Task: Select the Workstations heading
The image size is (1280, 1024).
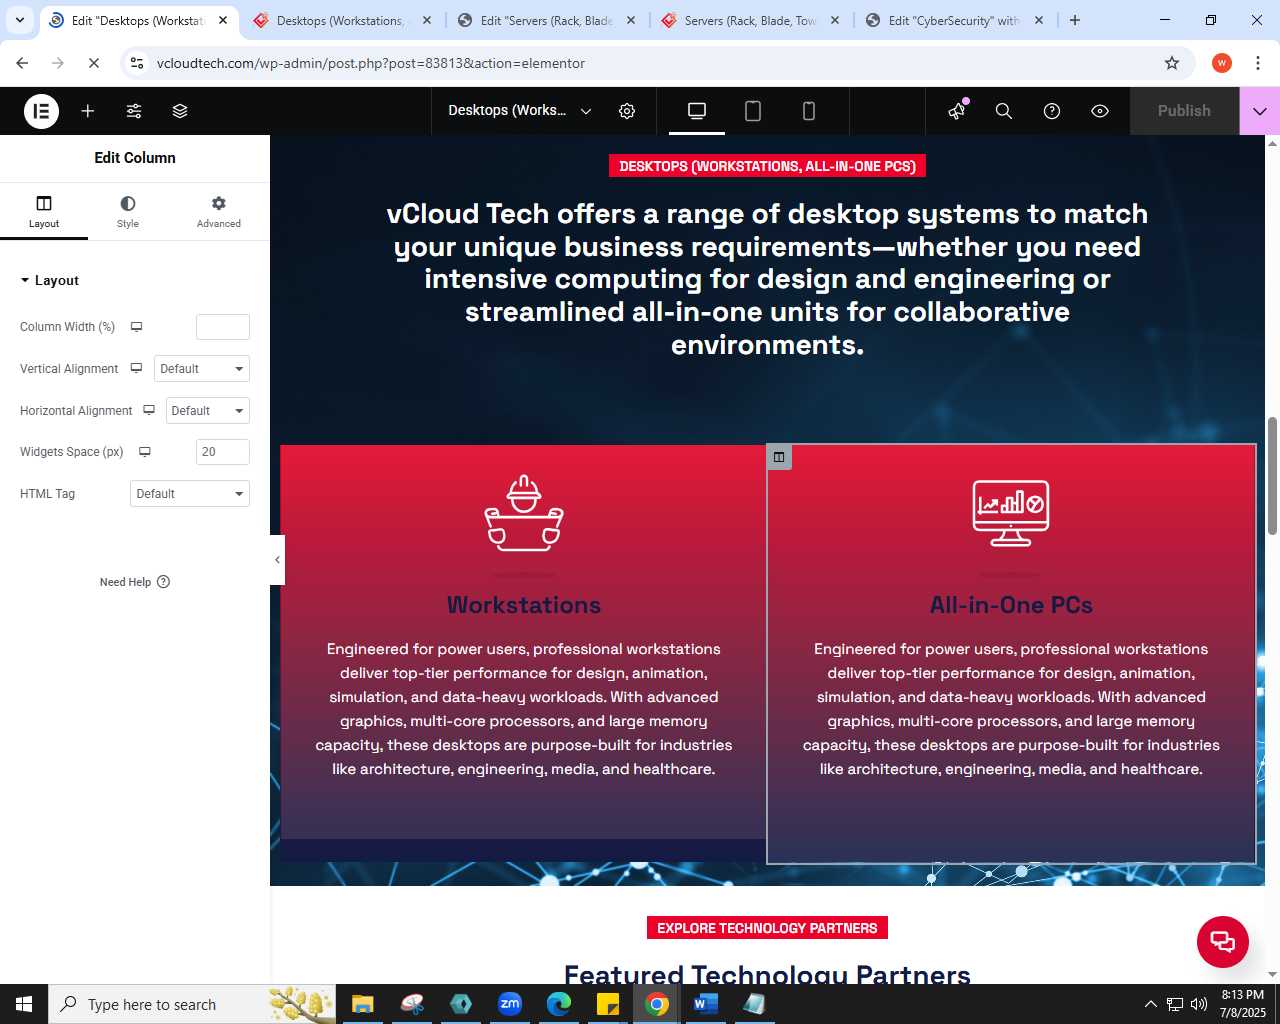Action: click(x=524, y=605)
